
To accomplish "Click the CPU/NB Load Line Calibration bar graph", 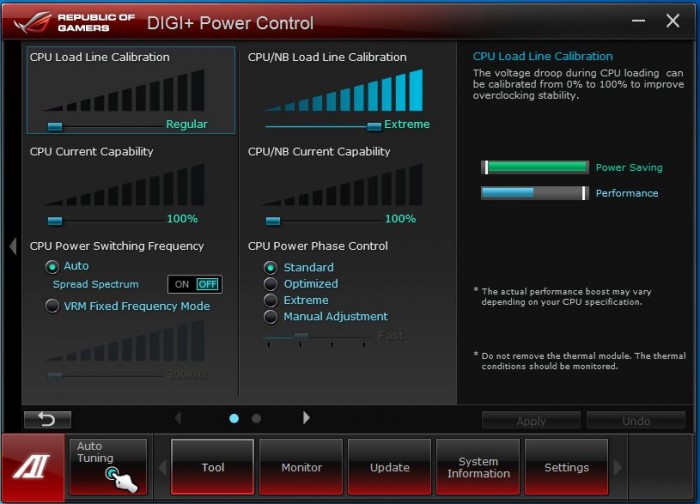I will click(x=343, y=91).
